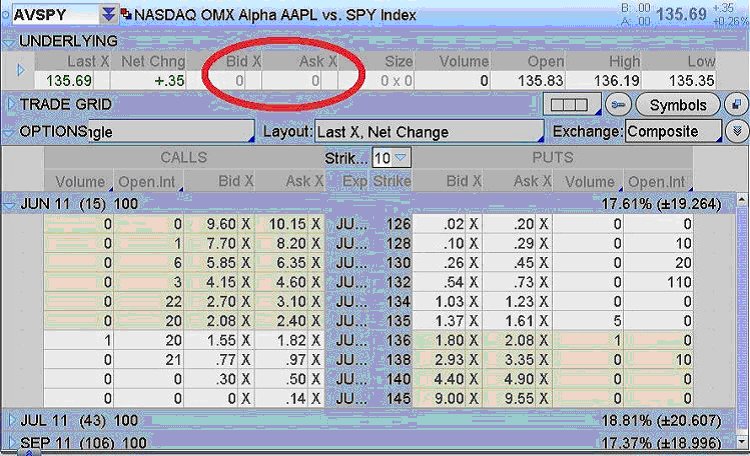Open the symbol history dropdown arrows
This screenshot has width=750, height=456.
tap(109, 14)
